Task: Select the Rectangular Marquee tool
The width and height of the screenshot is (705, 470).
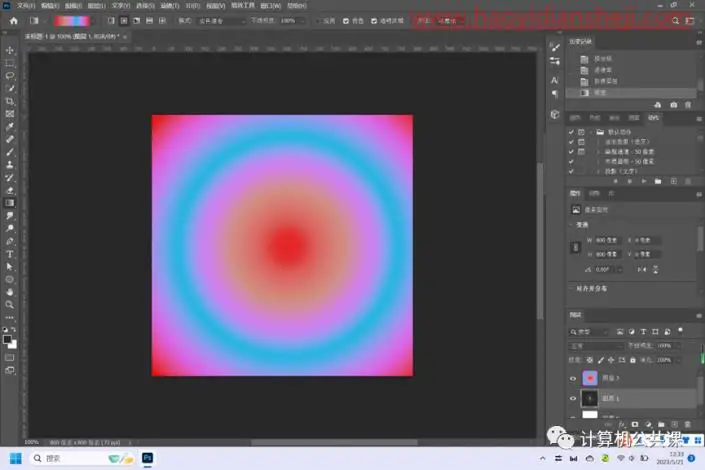Action: click(9, 63)
